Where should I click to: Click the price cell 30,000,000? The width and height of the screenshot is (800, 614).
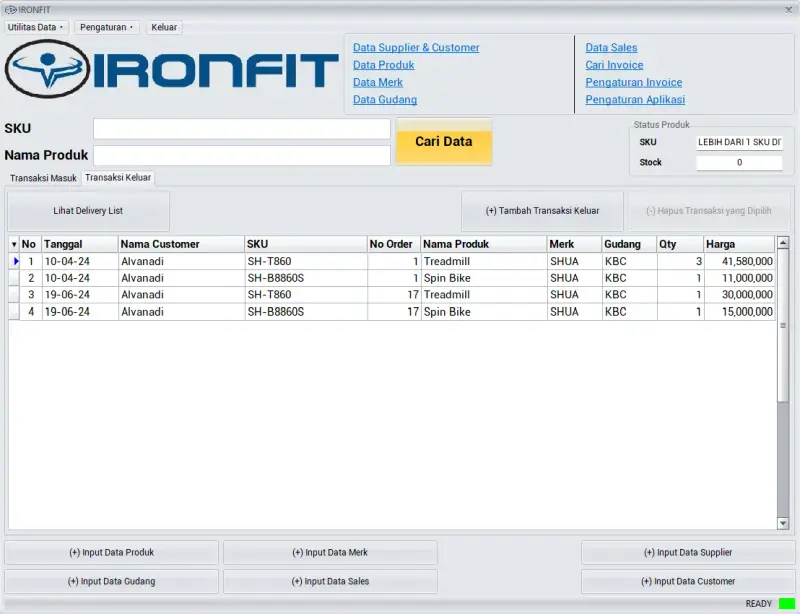pyautogui.click(x=739, y=295)
